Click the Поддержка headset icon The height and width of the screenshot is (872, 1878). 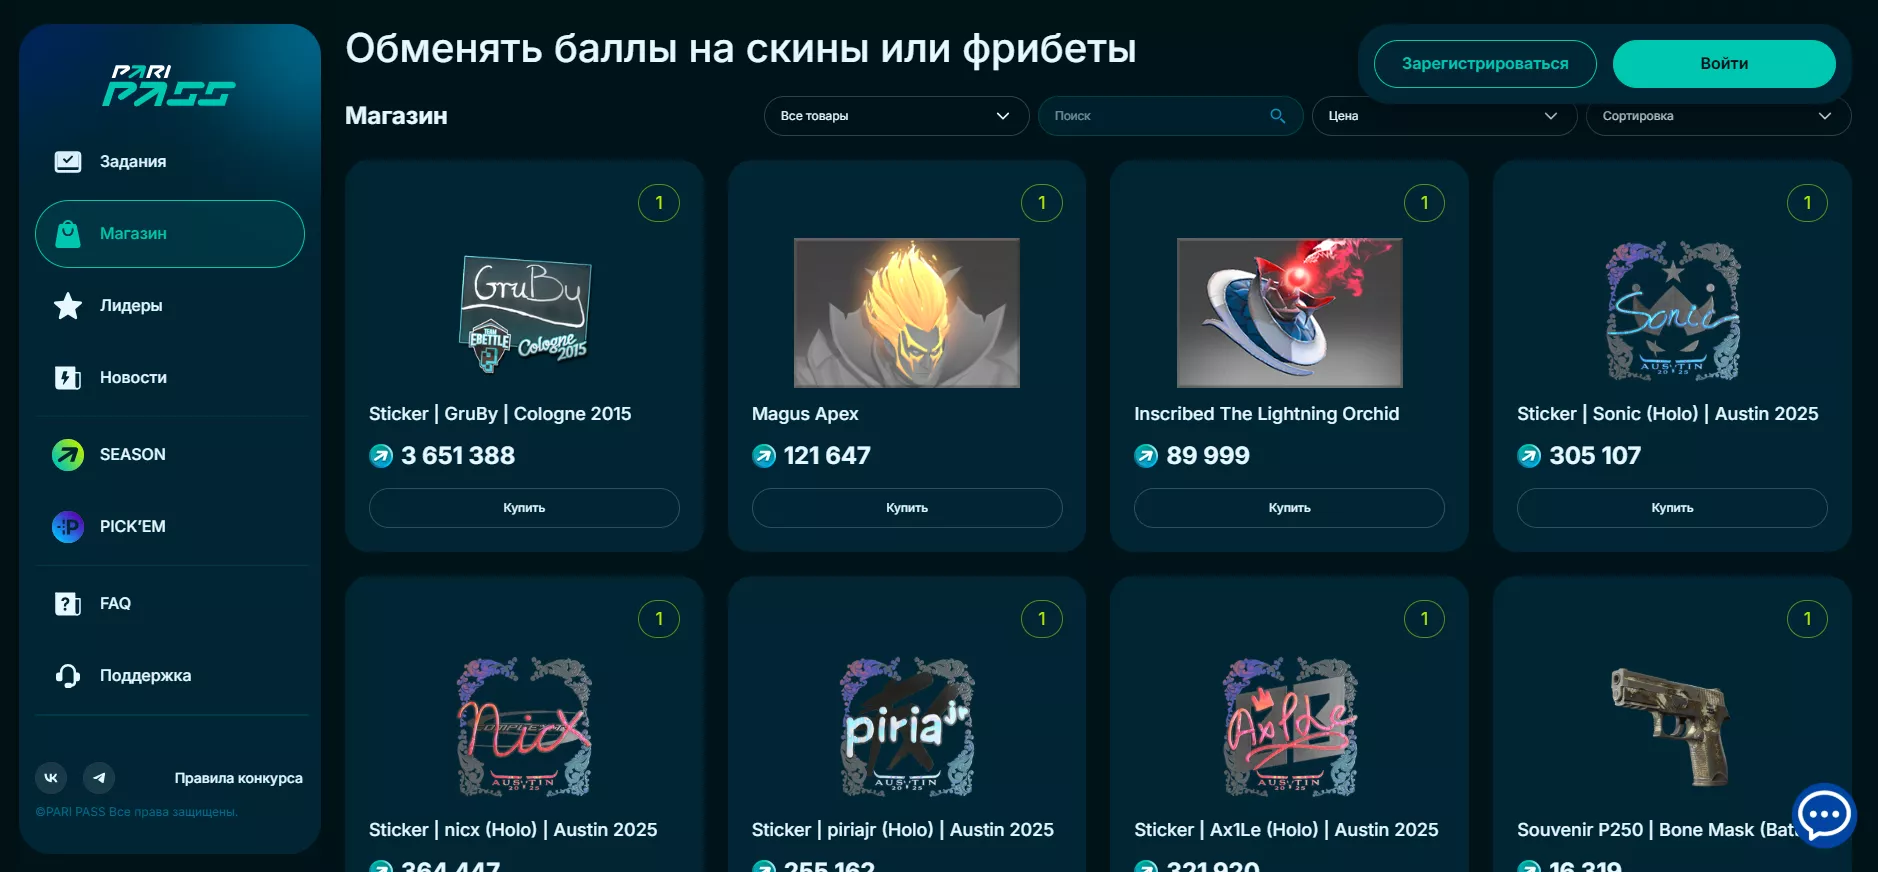68,676
